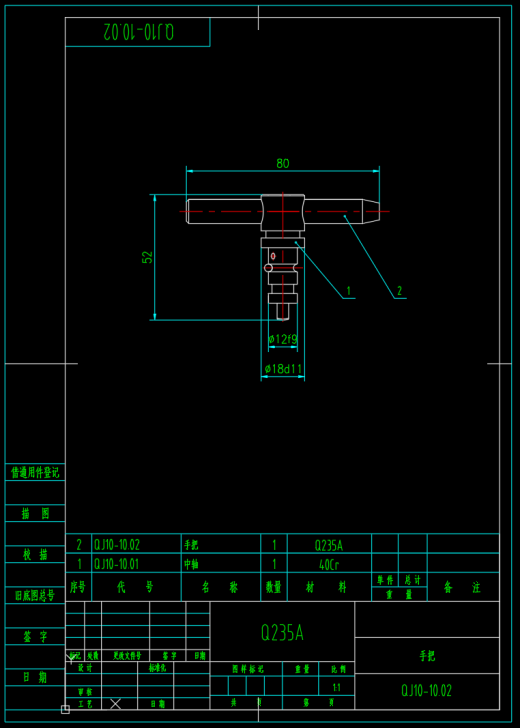
Task: Click the 序号 column header
Action: (x=78, y=587)
